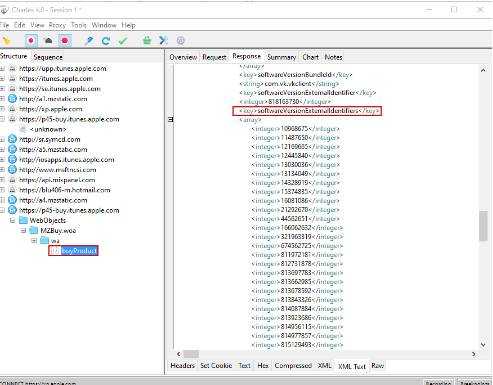The height and width of the screenshot is (385, 493).
Task: Click globe icon beside http://iosapps.itunes.apple.com
Action: (x=12, y=159)
